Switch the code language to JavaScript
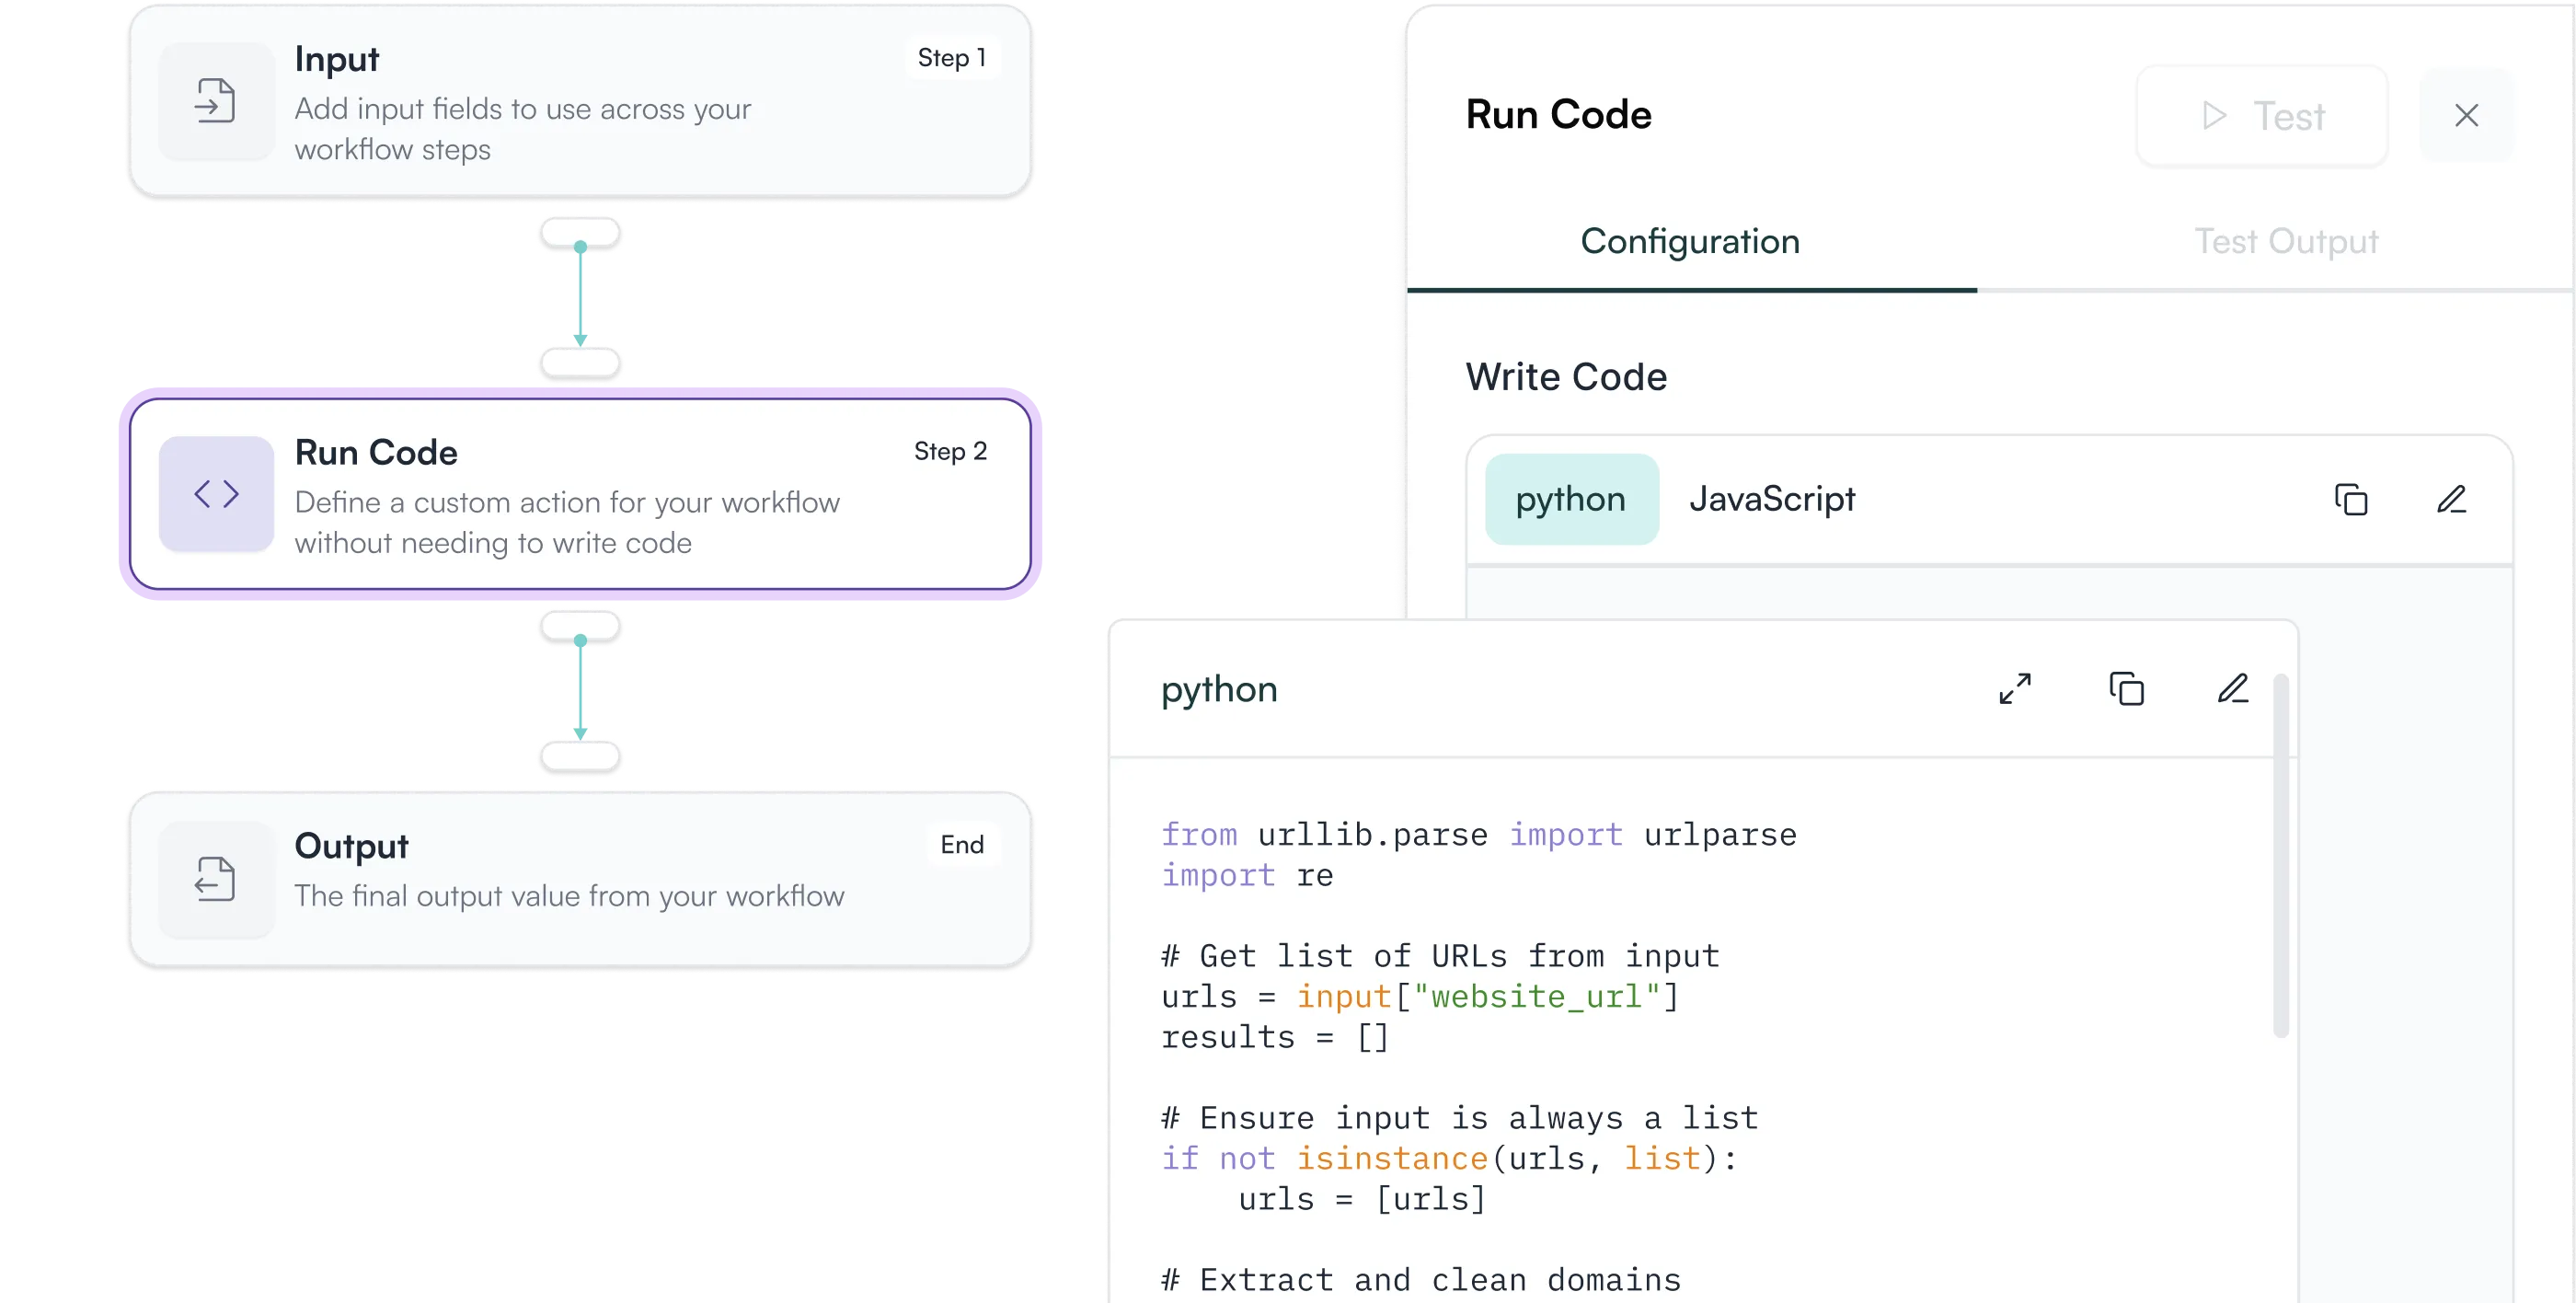The width and height of the screenshot is (2576, 1303). [1772, 498]
